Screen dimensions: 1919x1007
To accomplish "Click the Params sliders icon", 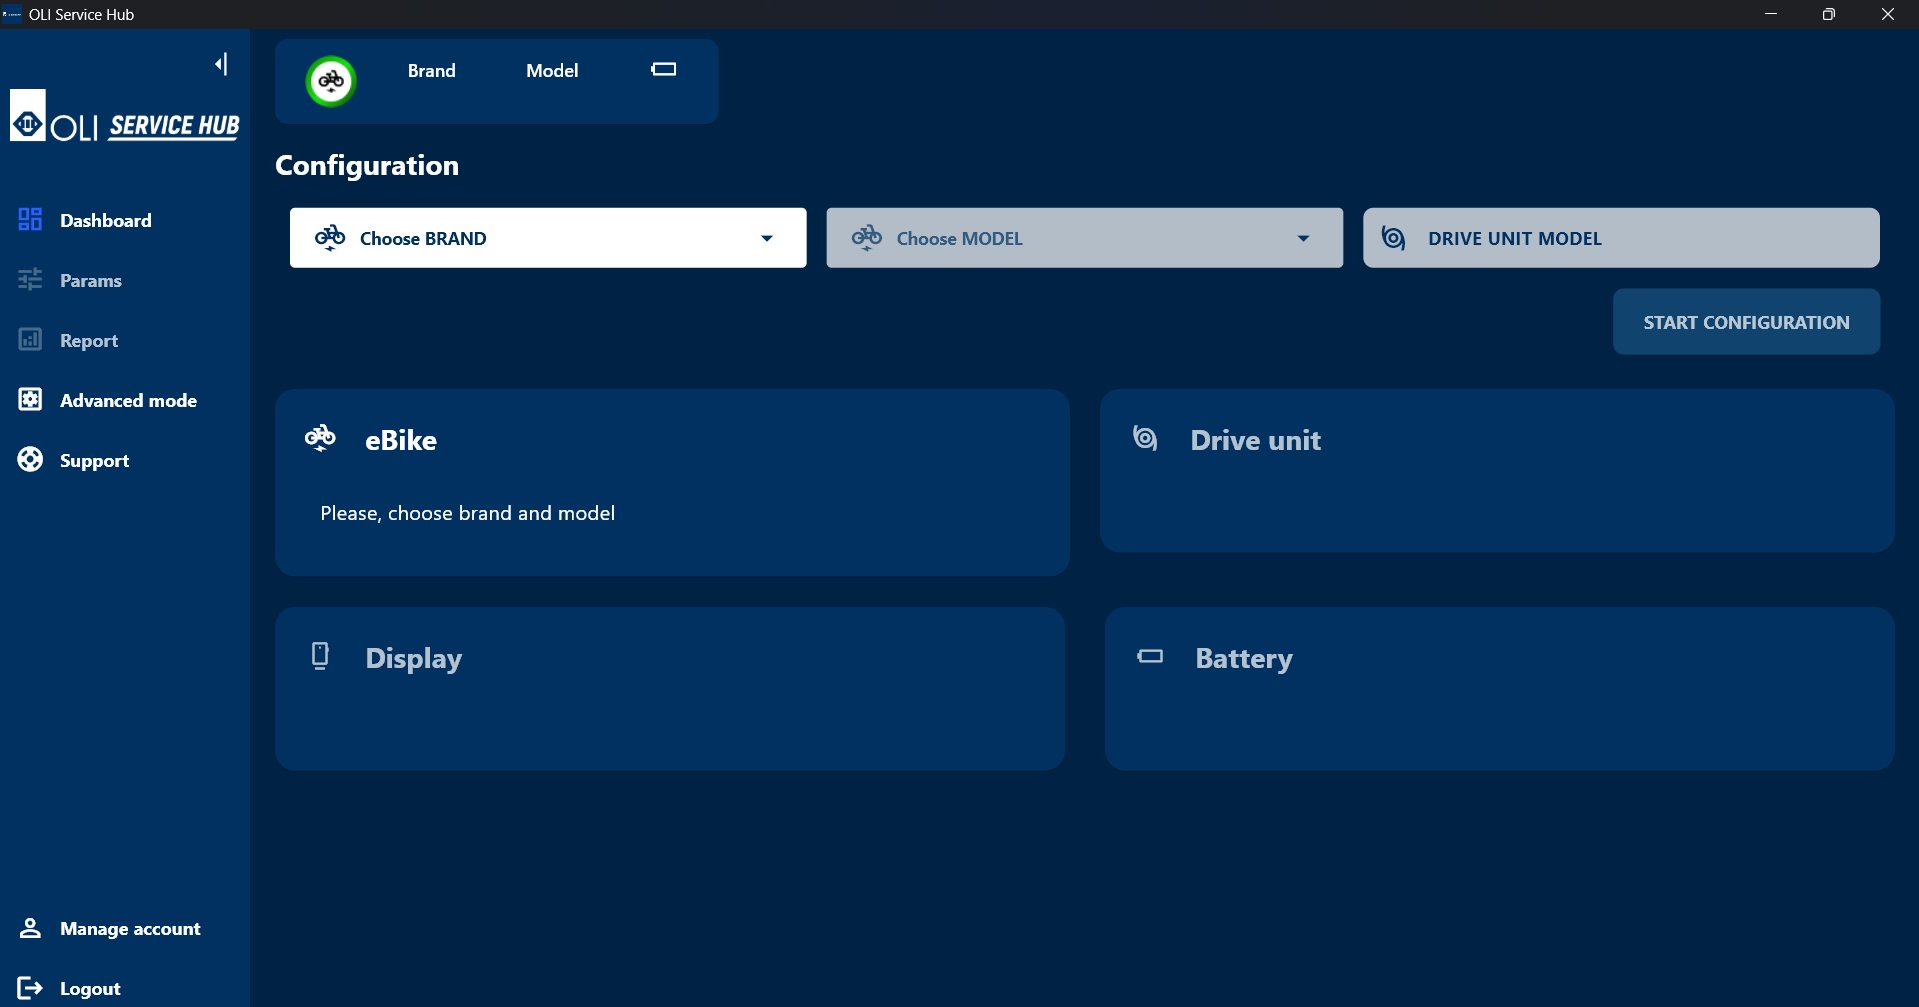I will tap(30, 280).
